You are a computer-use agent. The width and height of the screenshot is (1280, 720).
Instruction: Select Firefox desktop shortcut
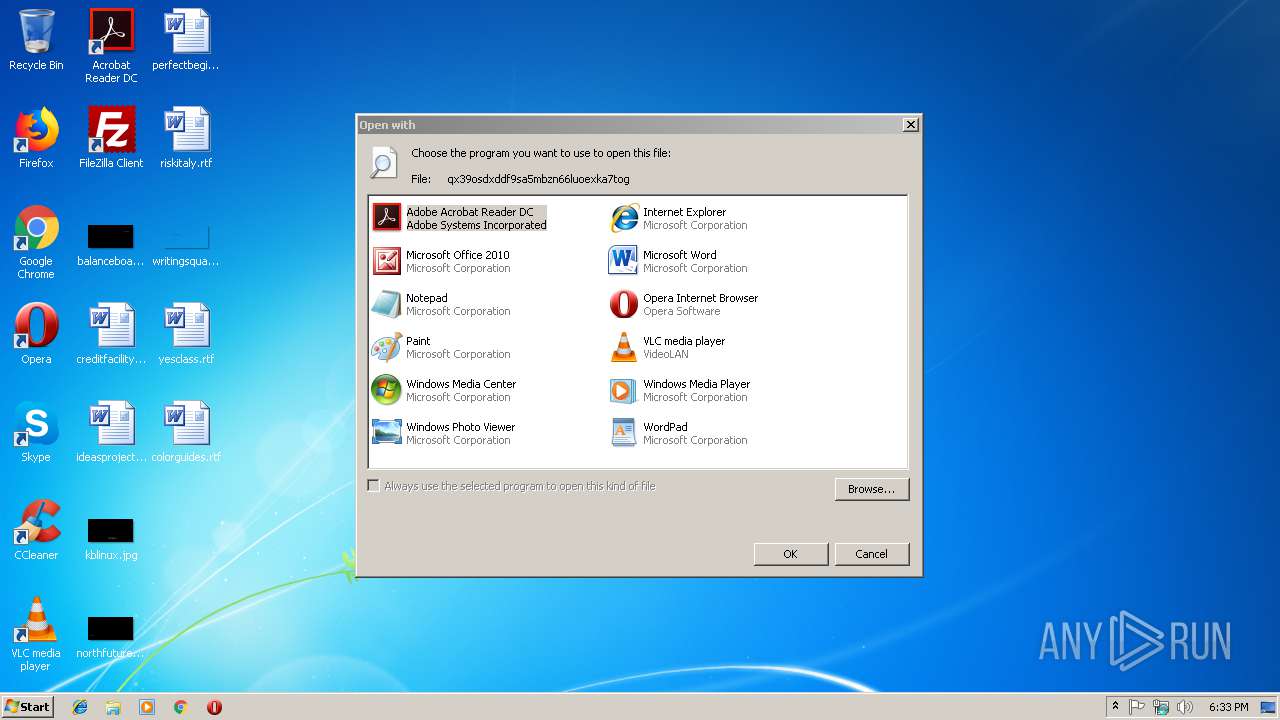pyautogui.click(x=36, y=138)
